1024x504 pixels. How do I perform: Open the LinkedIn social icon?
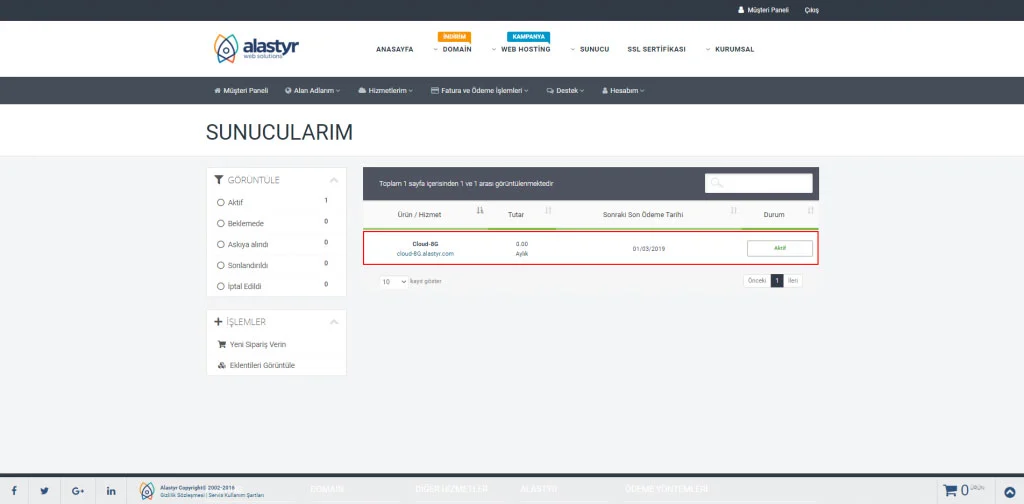110,491
